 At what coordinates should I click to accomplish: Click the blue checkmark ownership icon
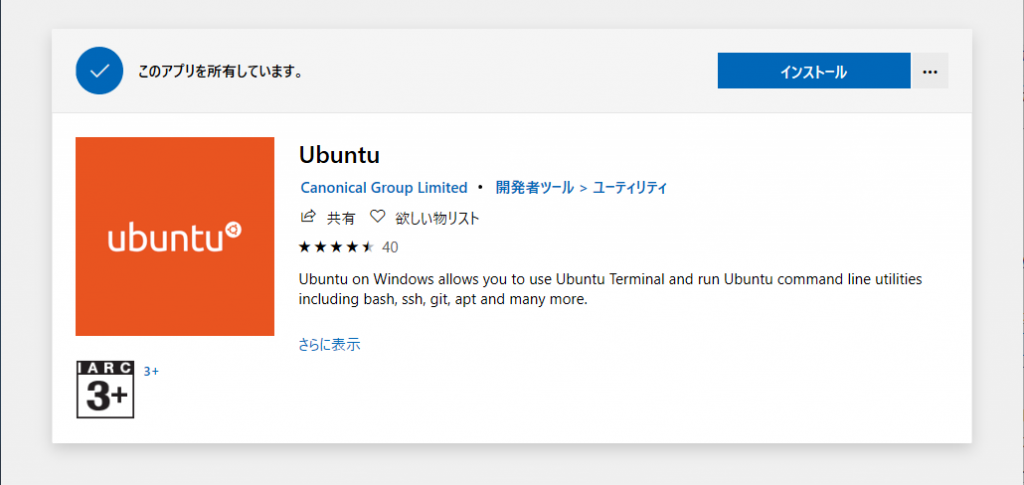pos(99,70)
